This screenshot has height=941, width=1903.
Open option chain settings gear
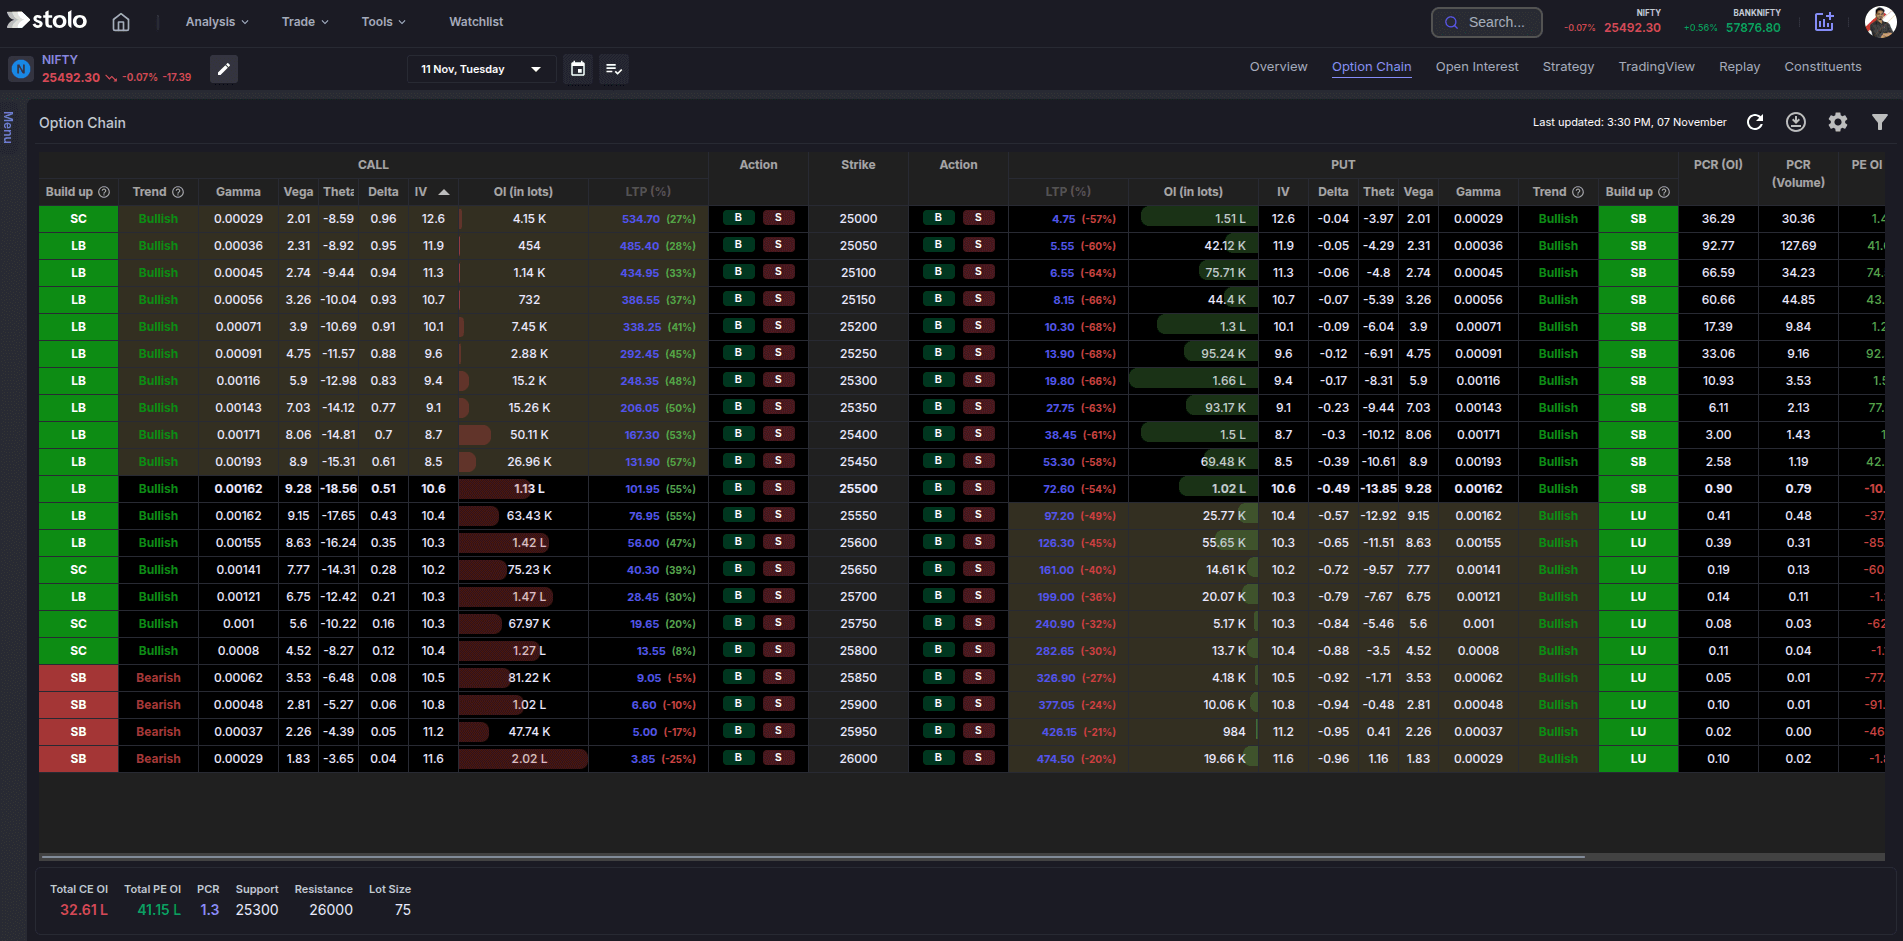(x=1837, y=122)
